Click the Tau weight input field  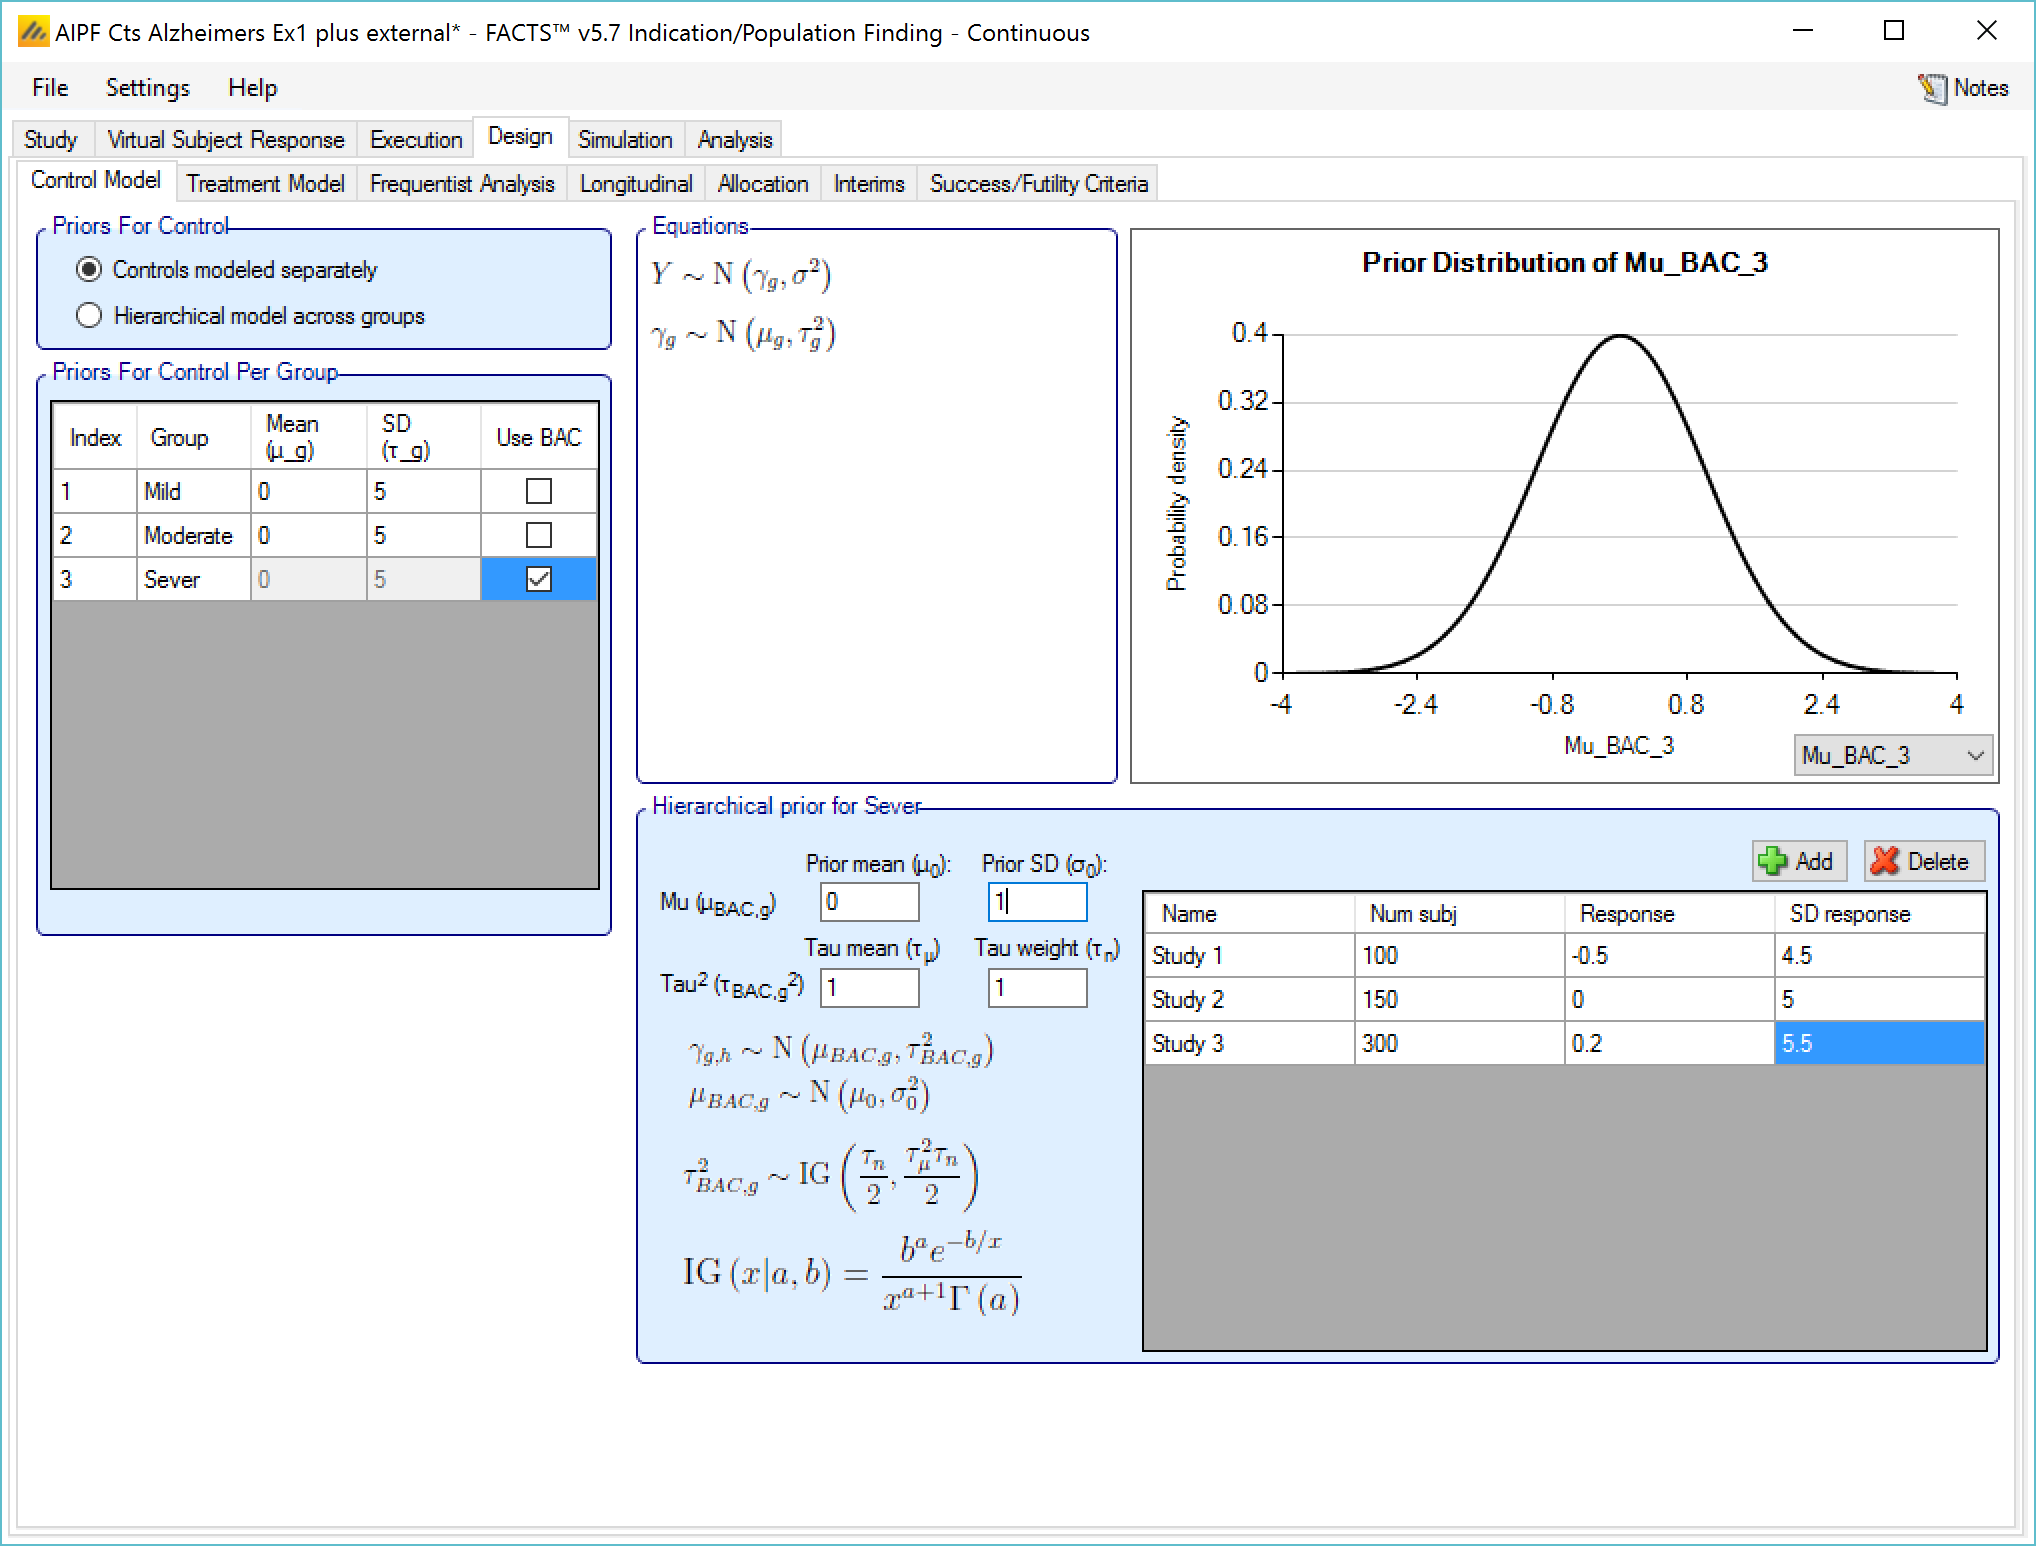[x=1036, y=989]
